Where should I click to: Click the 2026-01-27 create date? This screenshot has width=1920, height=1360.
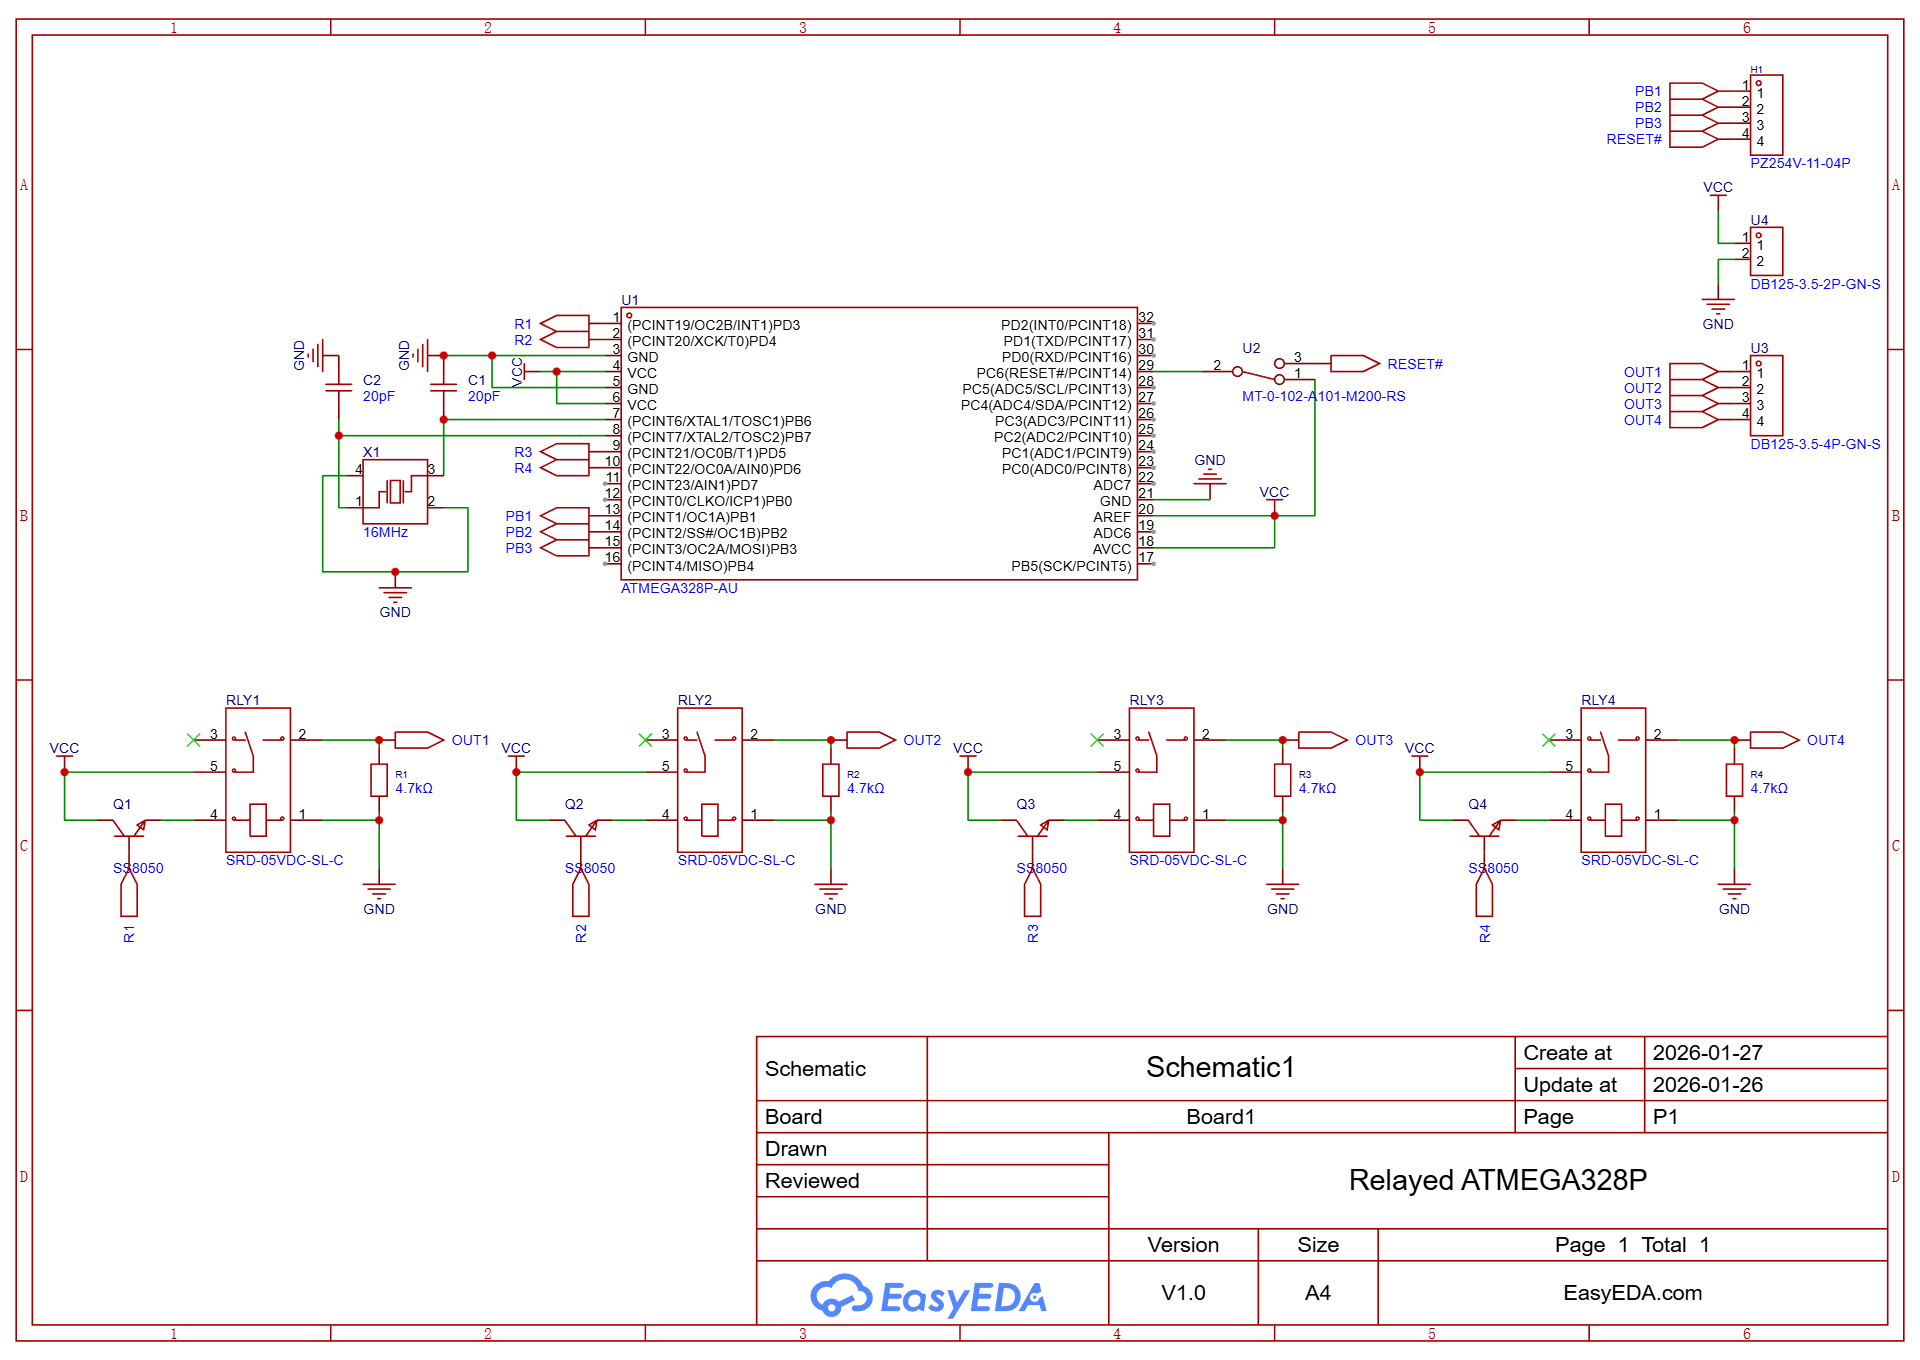pyautogui.click(x=1707, y=1053)
